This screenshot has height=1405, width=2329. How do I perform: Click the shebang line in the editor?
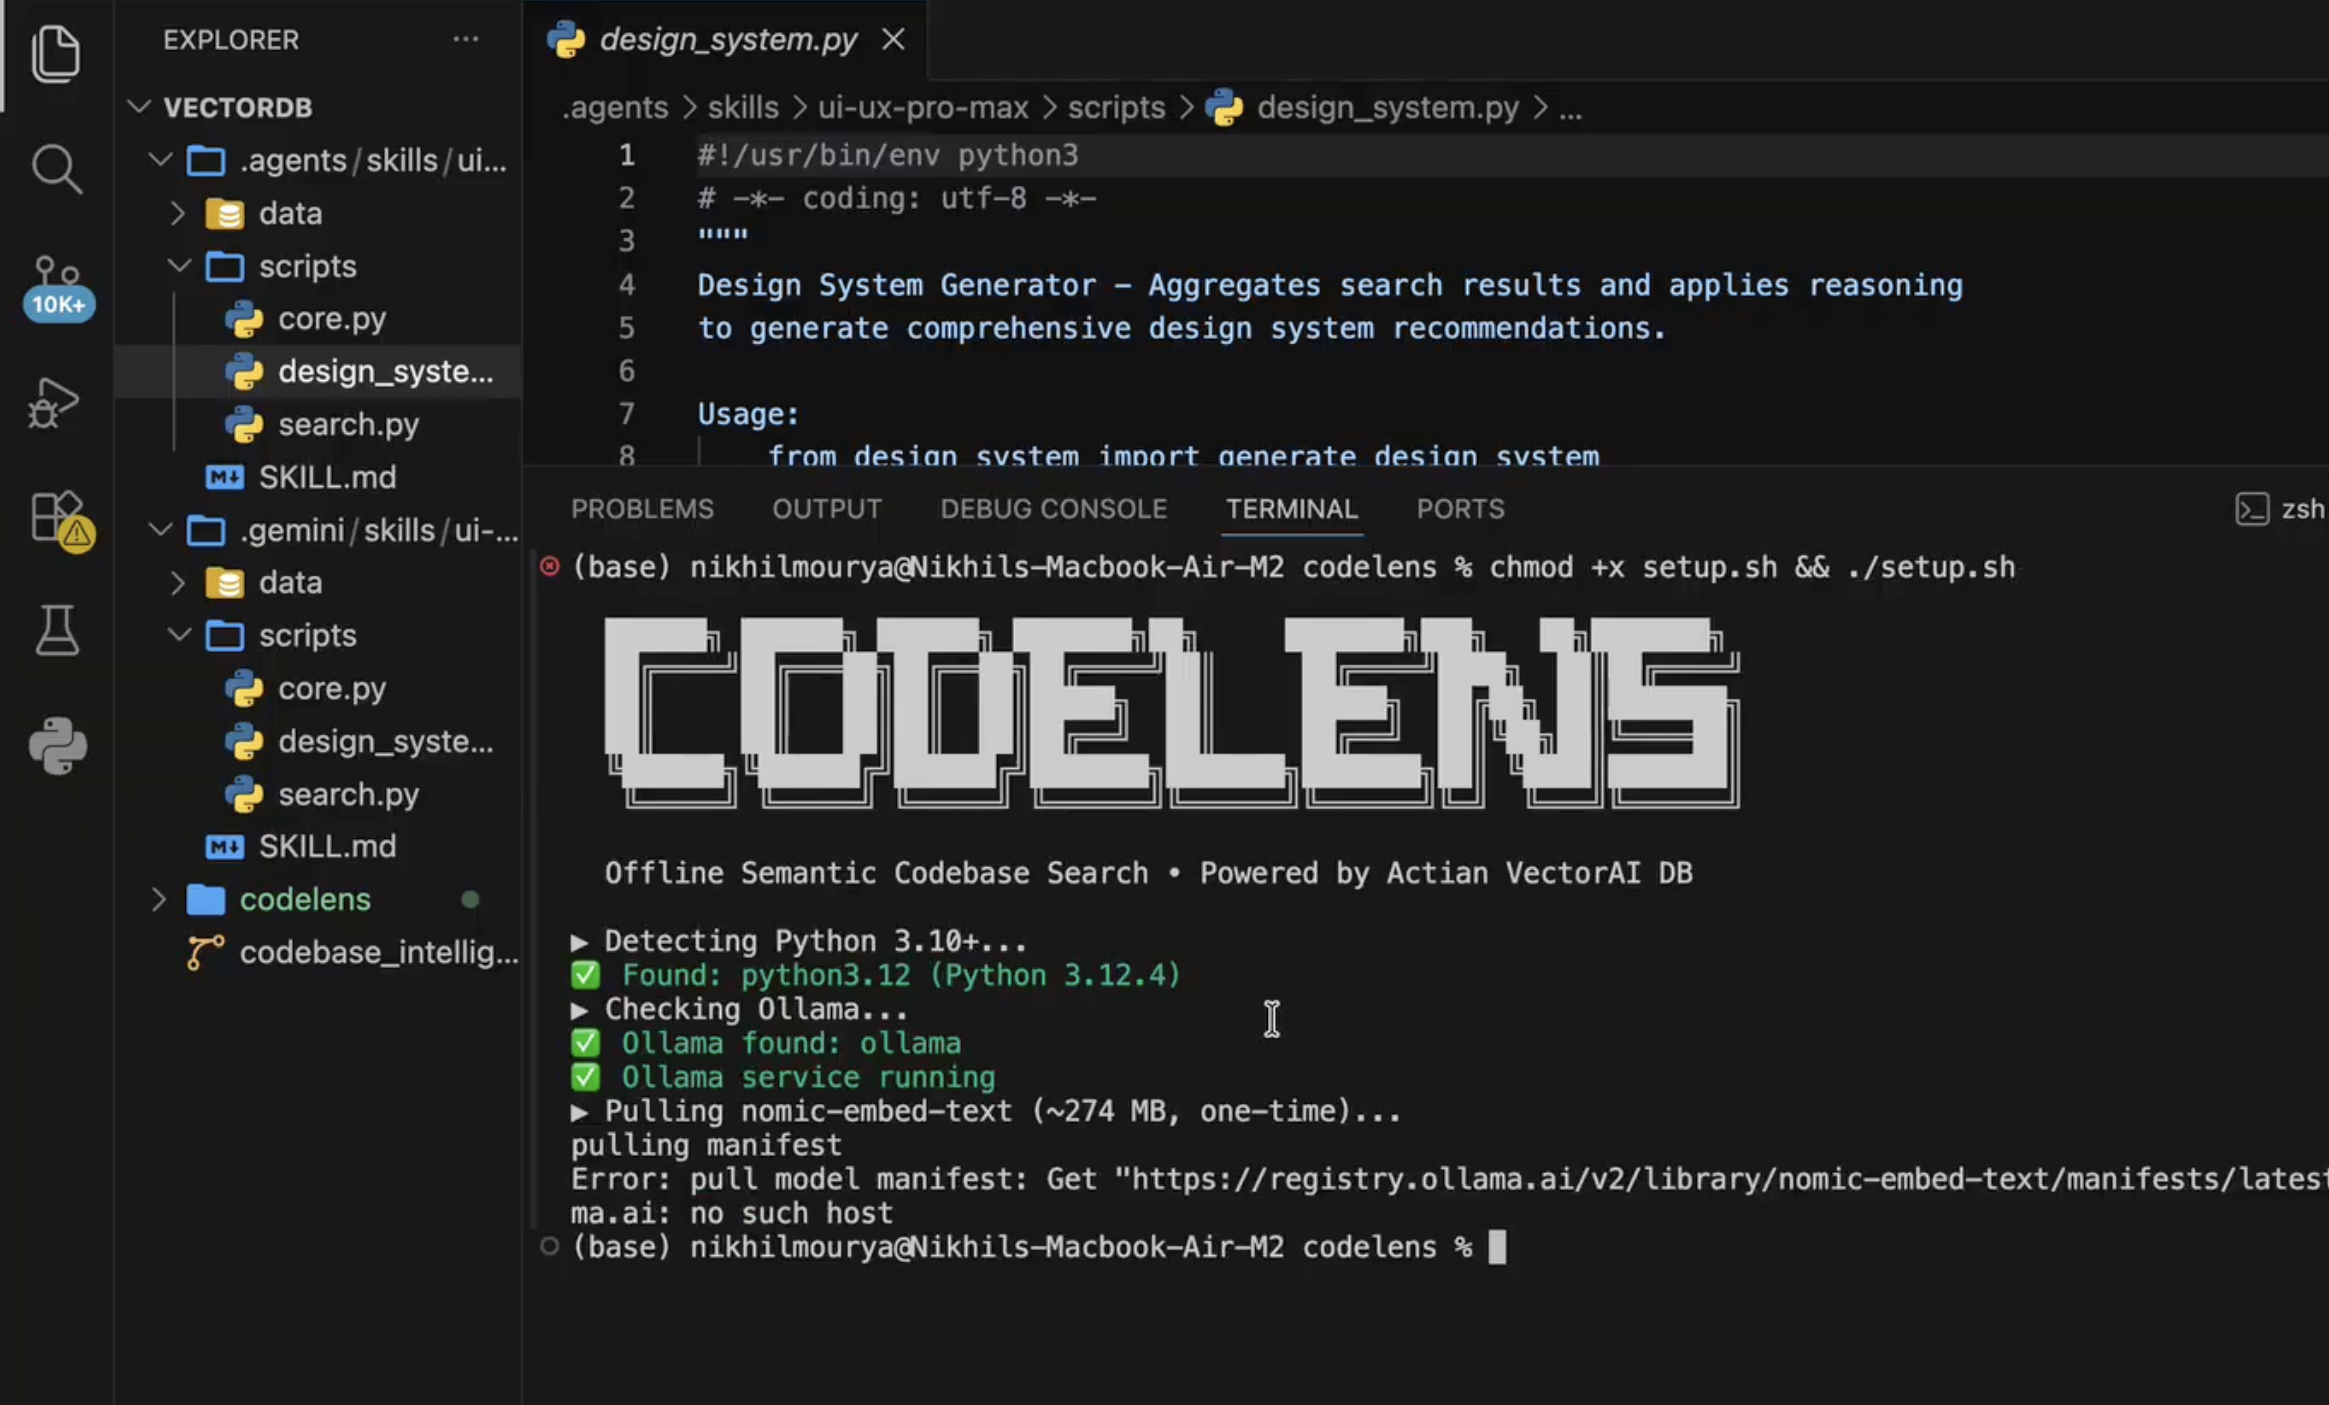[x=887, y=156]
